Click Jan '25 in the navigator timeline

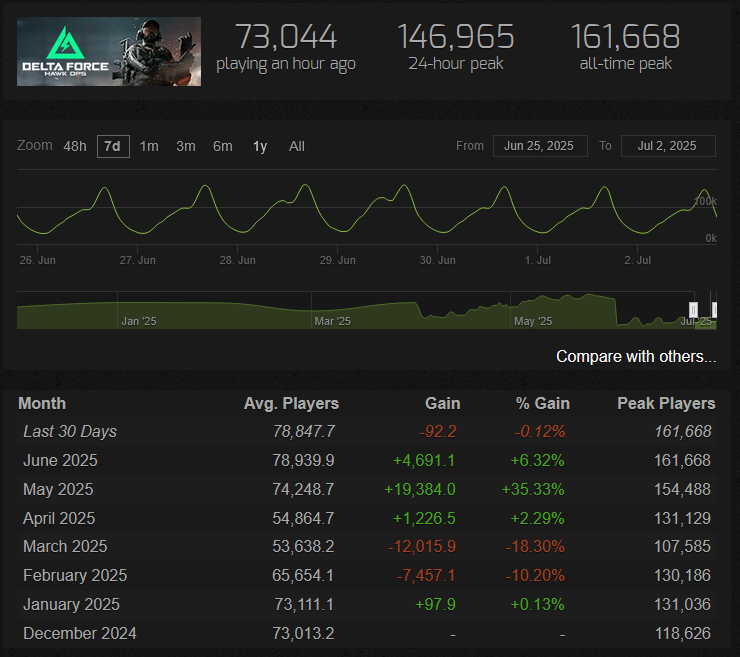pyautogui.click(x=139, y=321)
